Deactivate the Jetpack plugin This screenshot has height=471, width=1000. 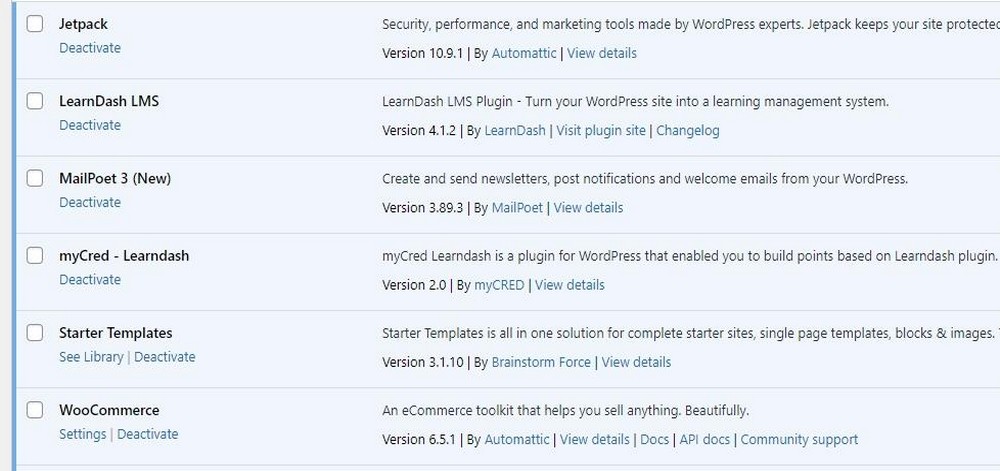click(90, 47)
